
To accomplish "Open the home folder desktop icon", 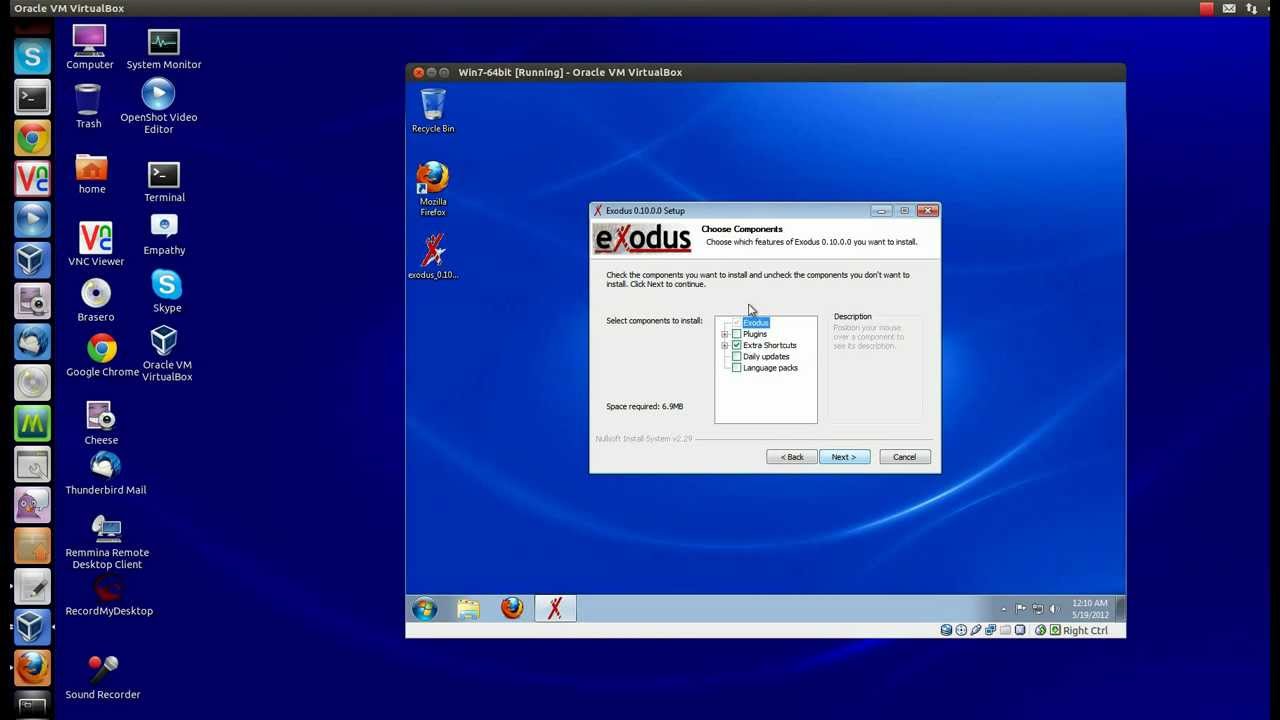I will tap(91, 174).
